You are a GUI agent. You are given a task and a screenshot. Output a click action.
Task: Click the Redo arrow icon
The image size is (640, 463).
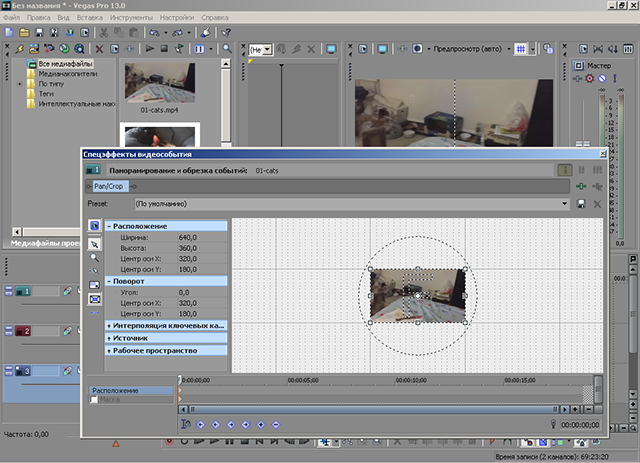point(178,32)
